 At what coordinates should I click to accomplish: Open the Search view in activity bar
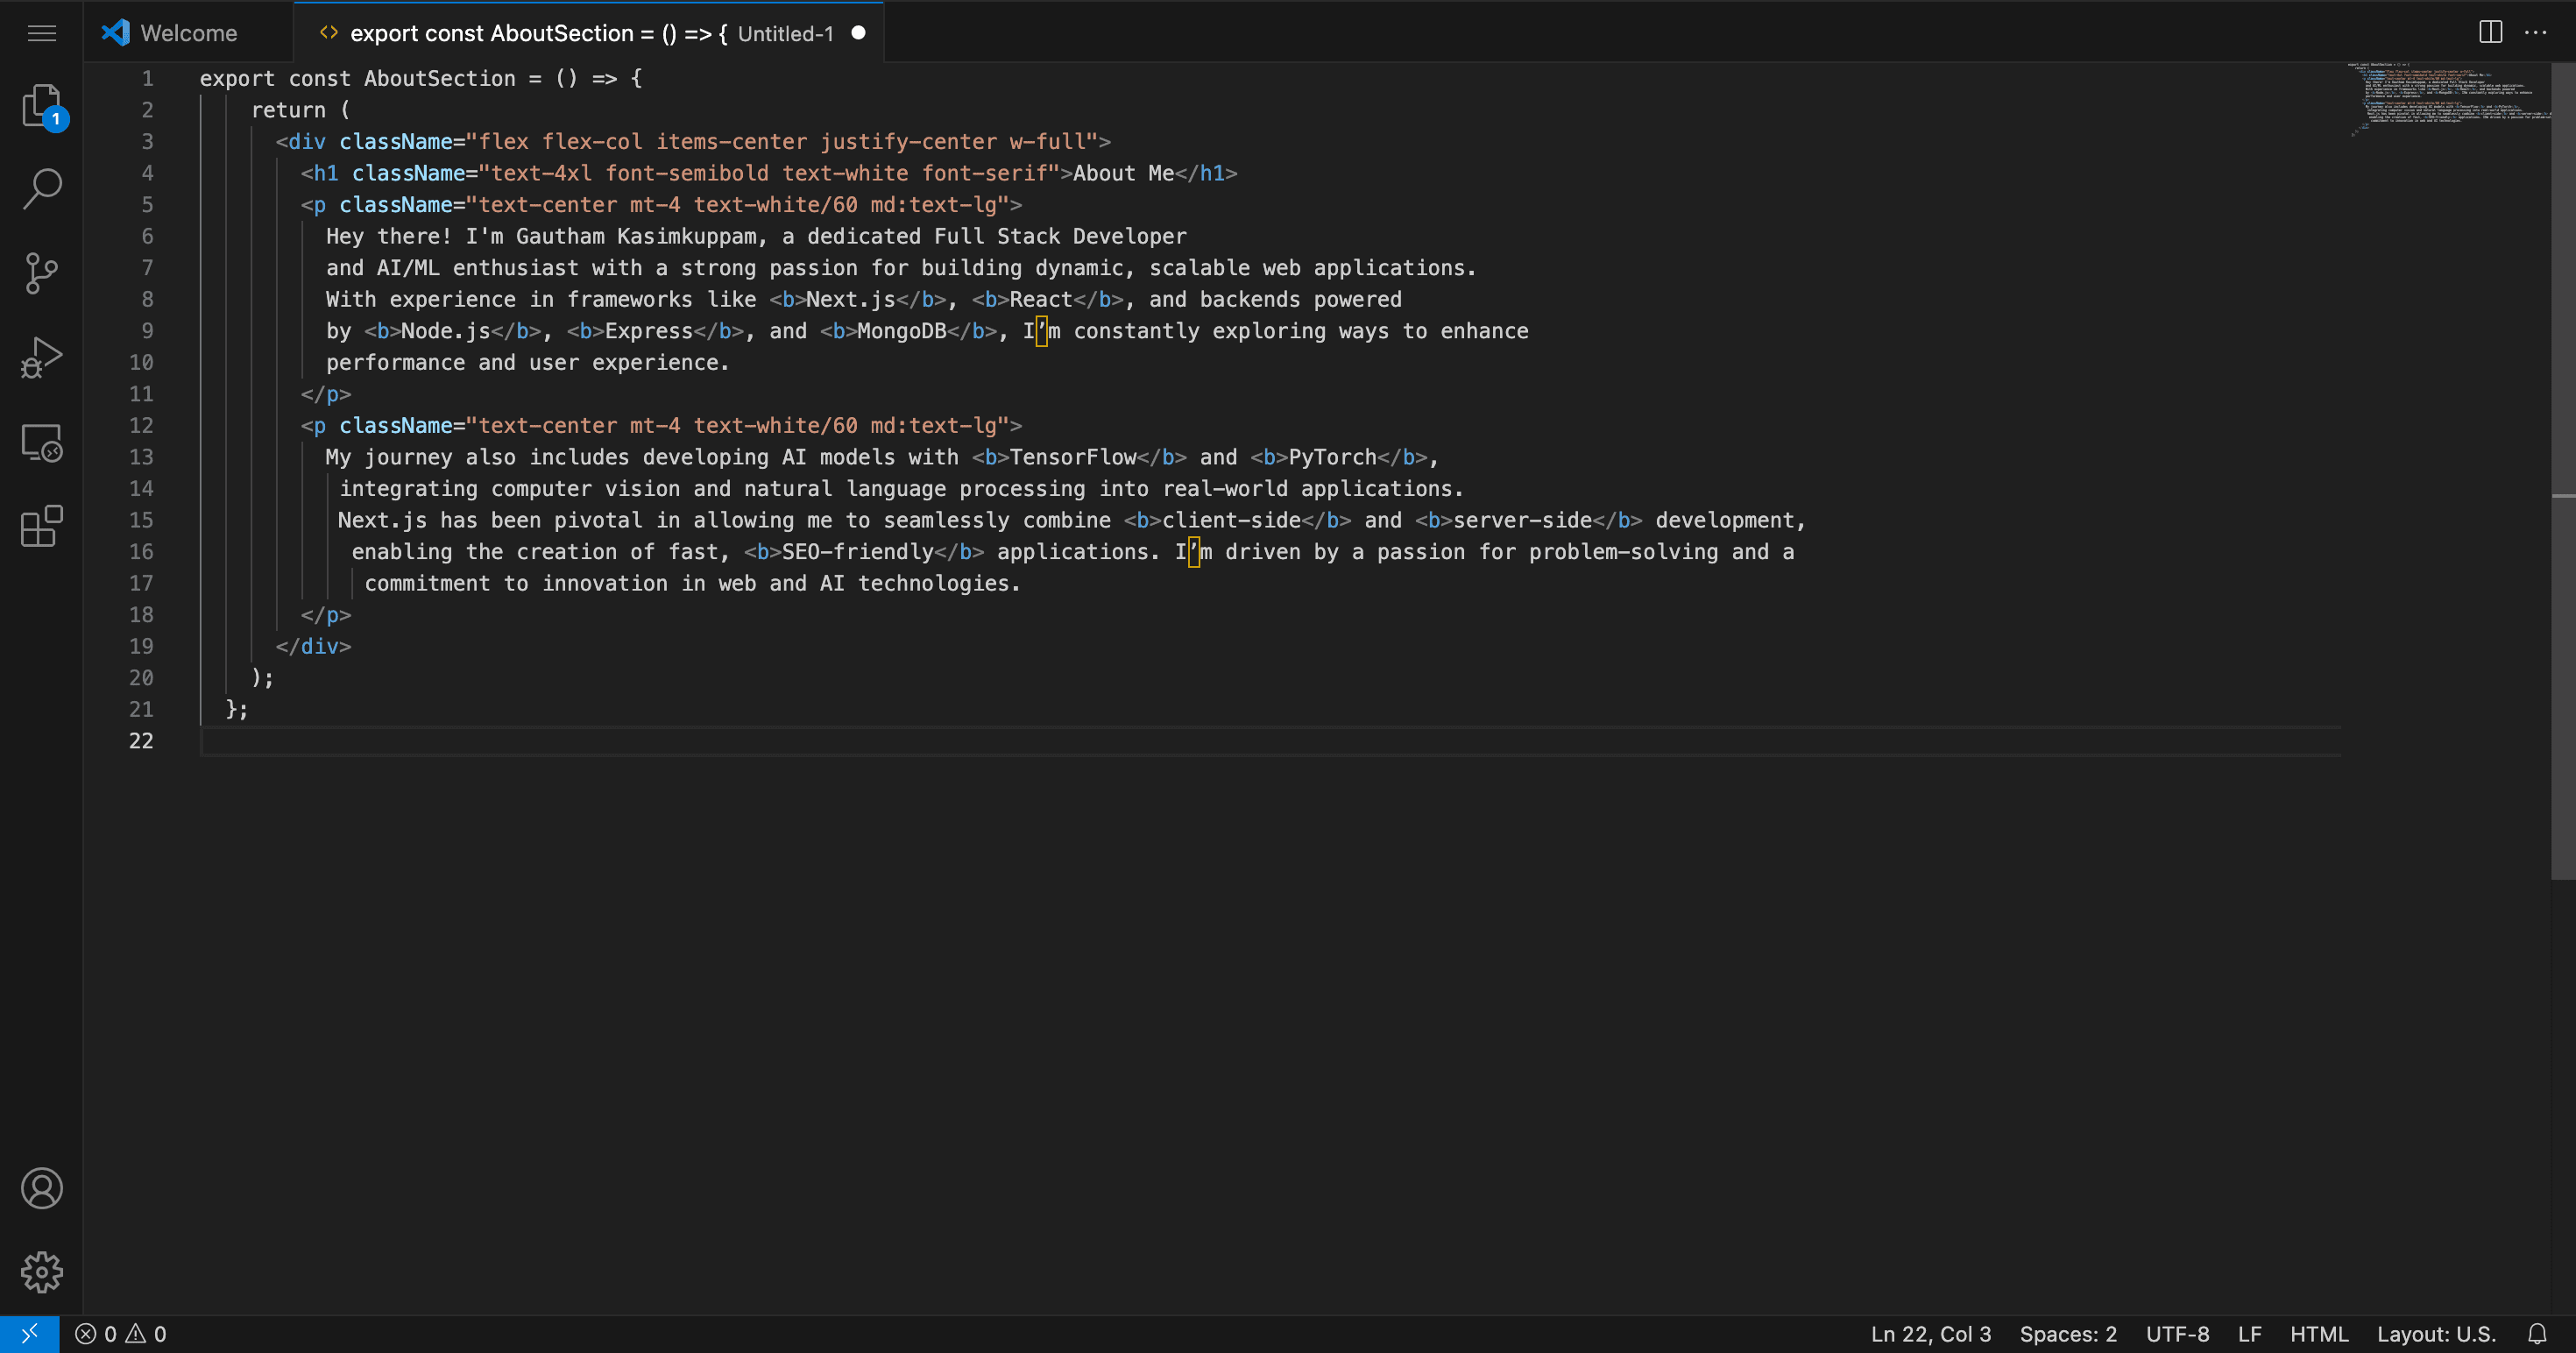(42, 188)
